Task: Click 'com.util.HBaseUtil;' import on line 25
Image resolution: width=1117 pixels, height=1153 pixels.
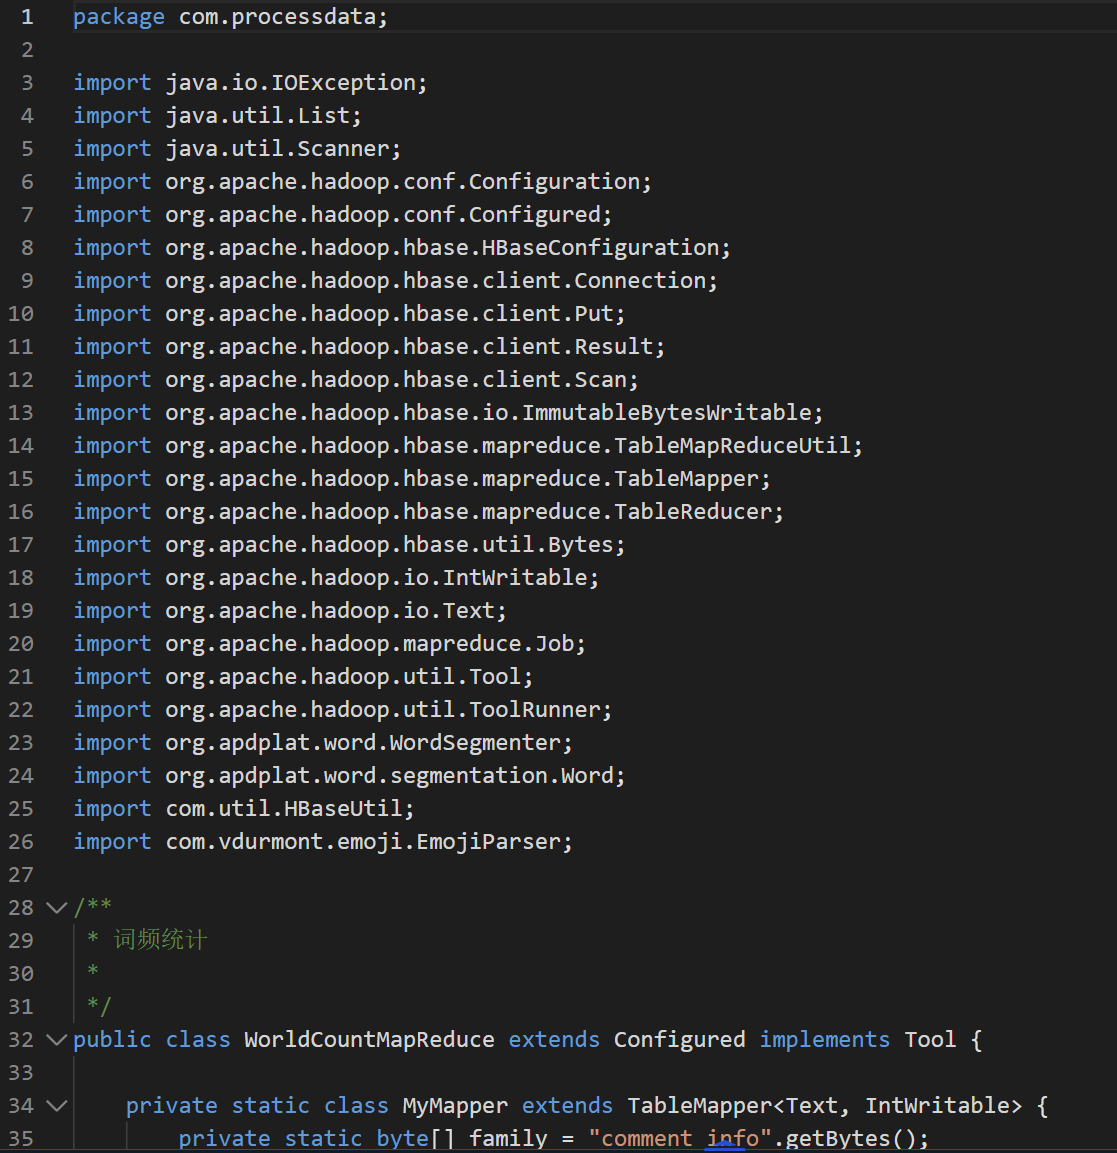Action: click(290, 809)
